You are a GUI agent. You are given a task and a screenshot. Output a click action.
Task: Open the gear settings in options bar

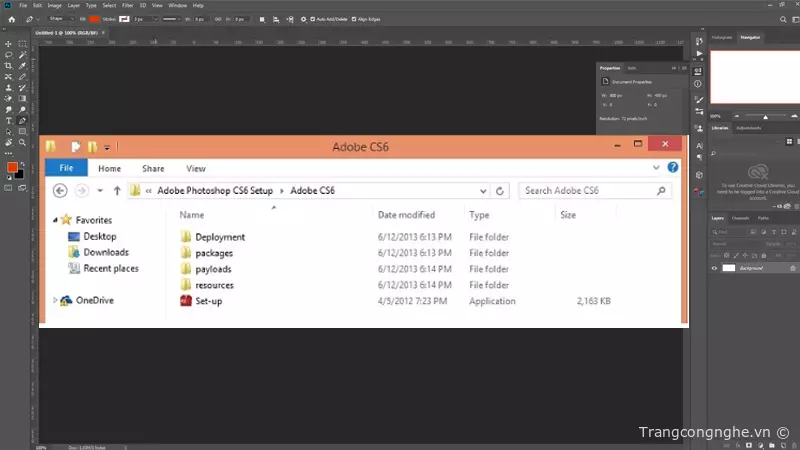coord(304,19)
